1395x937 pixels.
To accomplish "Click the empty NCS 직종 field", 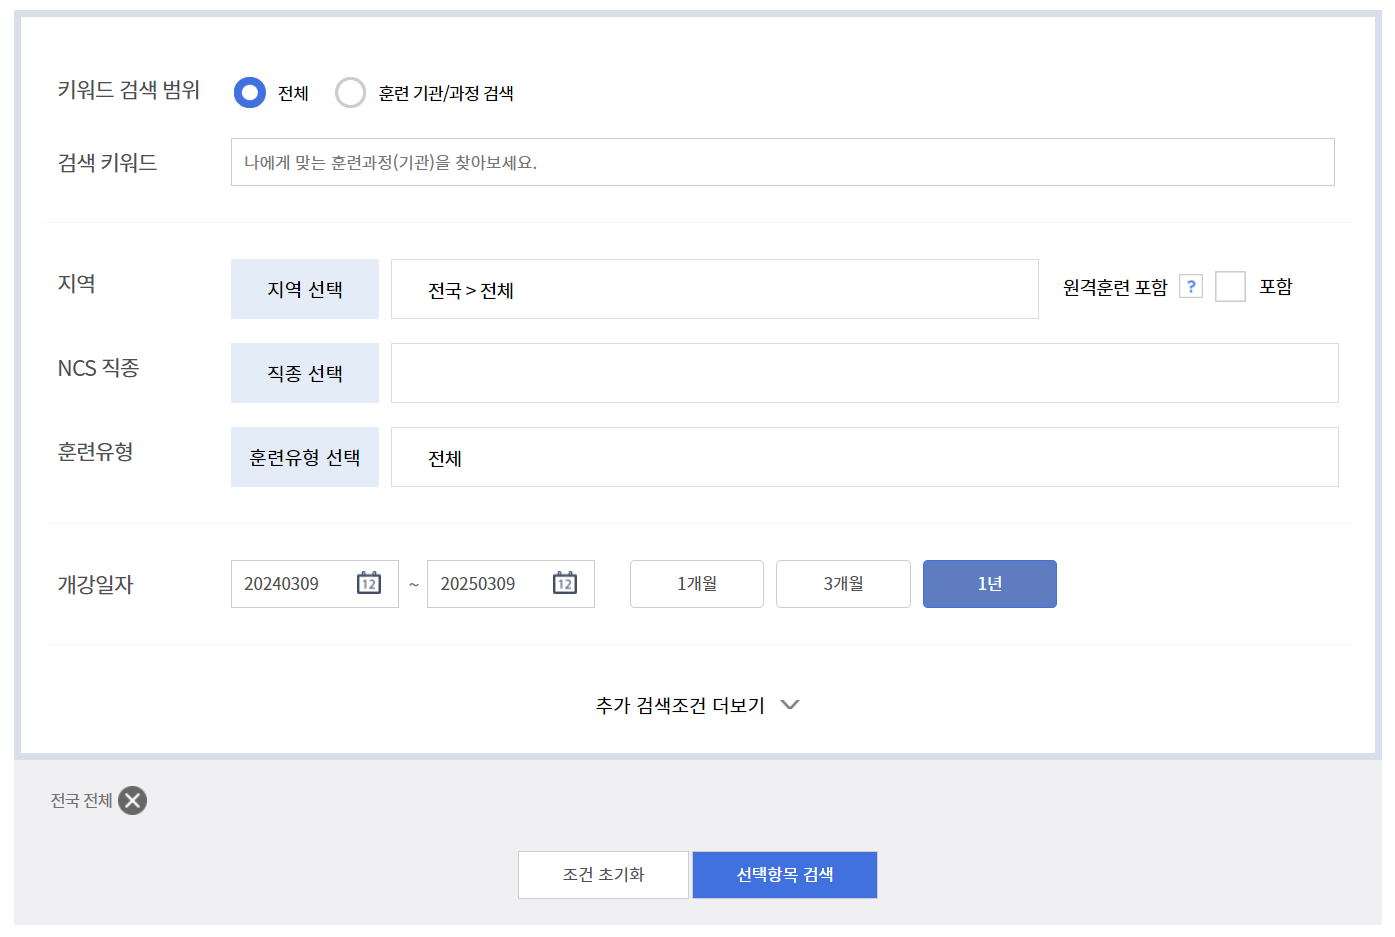I will click(864, 373).
